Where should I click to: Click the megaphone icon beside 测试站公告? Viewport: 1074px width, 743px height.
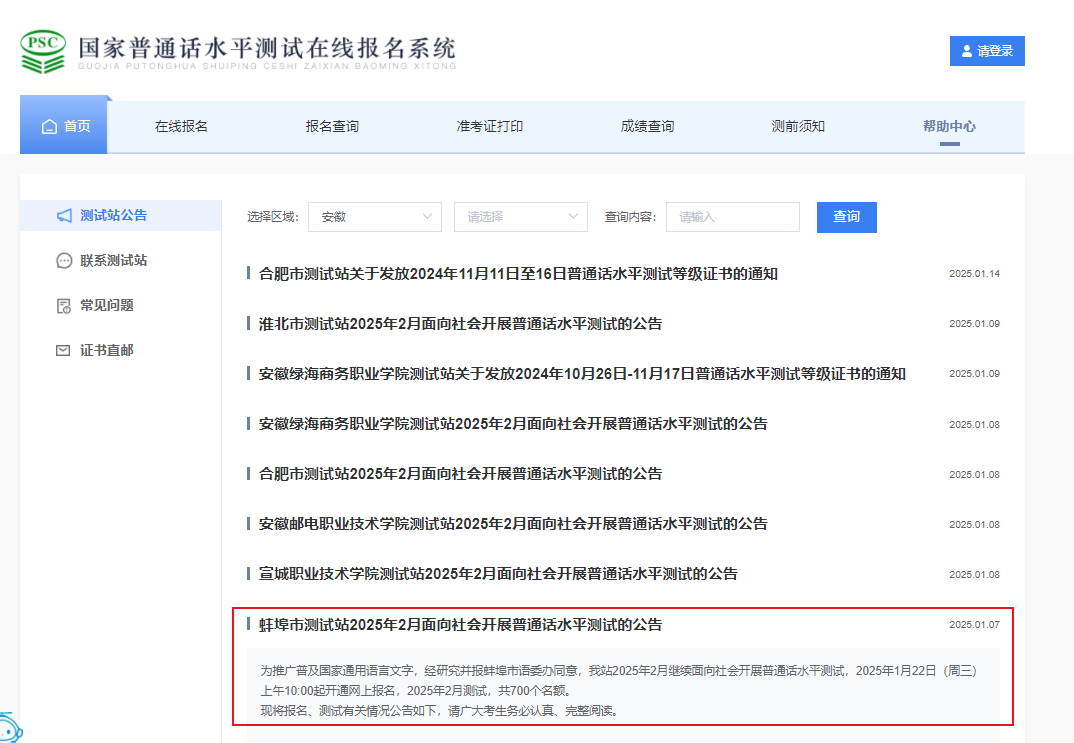64,216
